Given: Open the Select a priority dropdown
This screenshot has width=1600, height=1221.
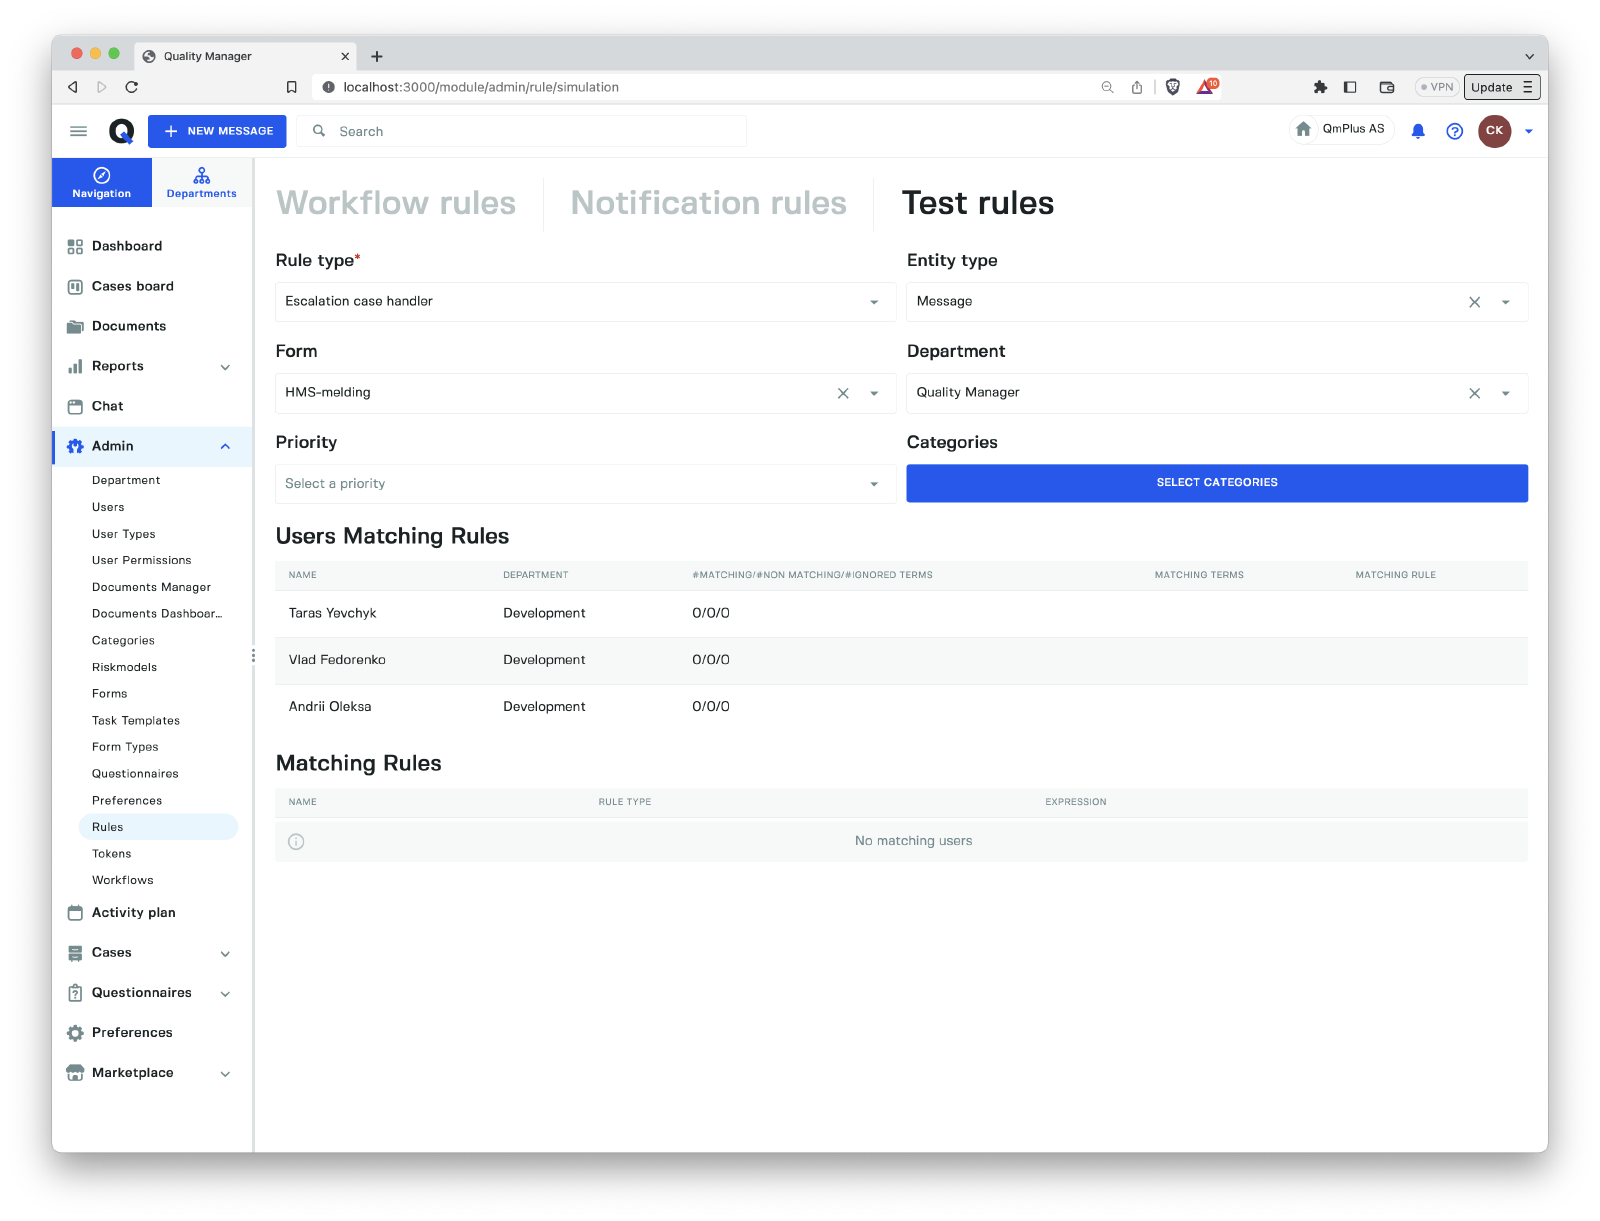Looking at the screenshot, I should point(585,484).
